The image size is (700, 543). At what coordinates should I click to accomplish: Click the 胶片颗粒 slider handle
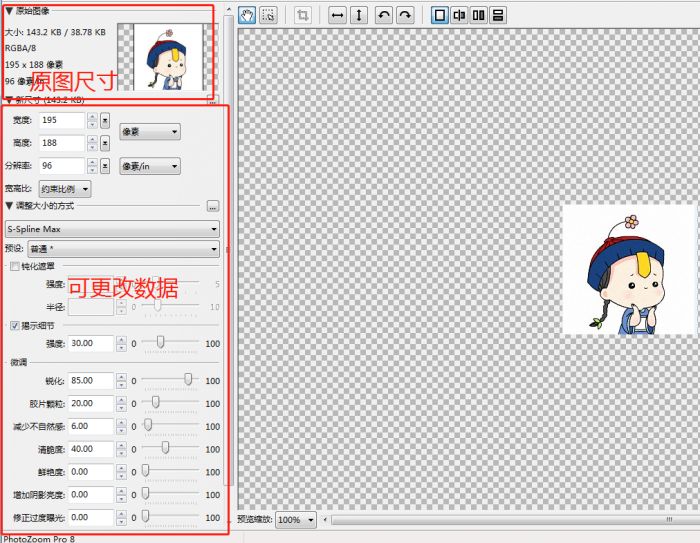tap(155, 402)
